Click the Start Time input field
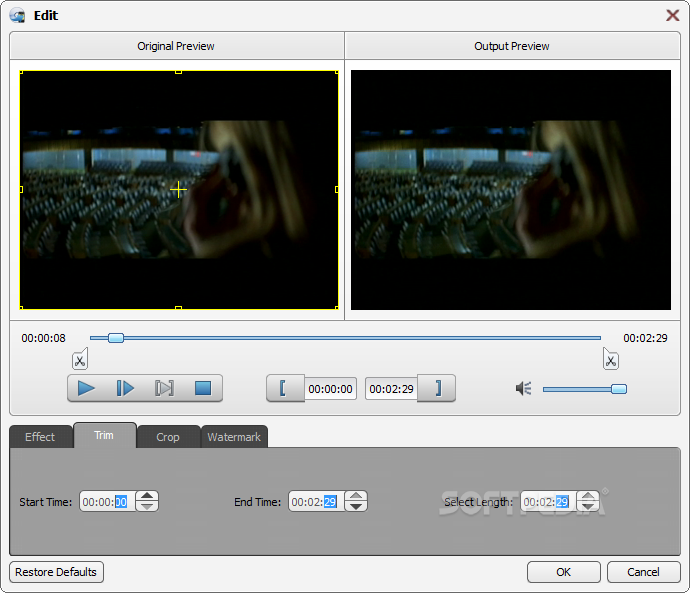 click(x=107, y=501)
